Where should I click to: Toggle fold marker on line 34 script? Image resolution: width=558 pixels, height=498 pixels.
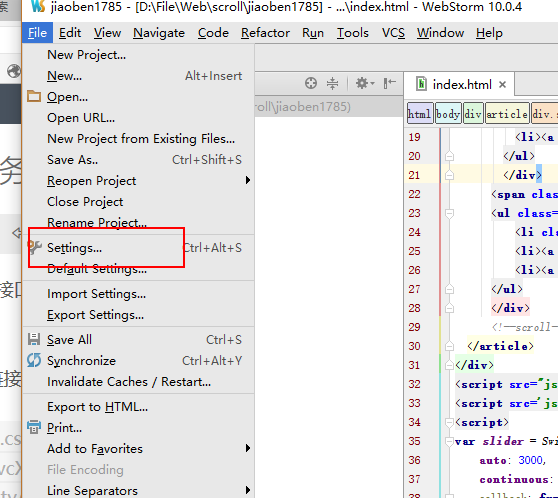[449, 422]
